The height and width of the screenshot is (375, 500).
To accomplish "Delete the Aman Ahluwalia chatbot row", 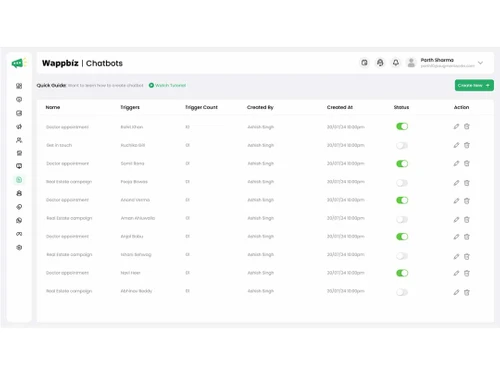I will click(x=467, y=220).
